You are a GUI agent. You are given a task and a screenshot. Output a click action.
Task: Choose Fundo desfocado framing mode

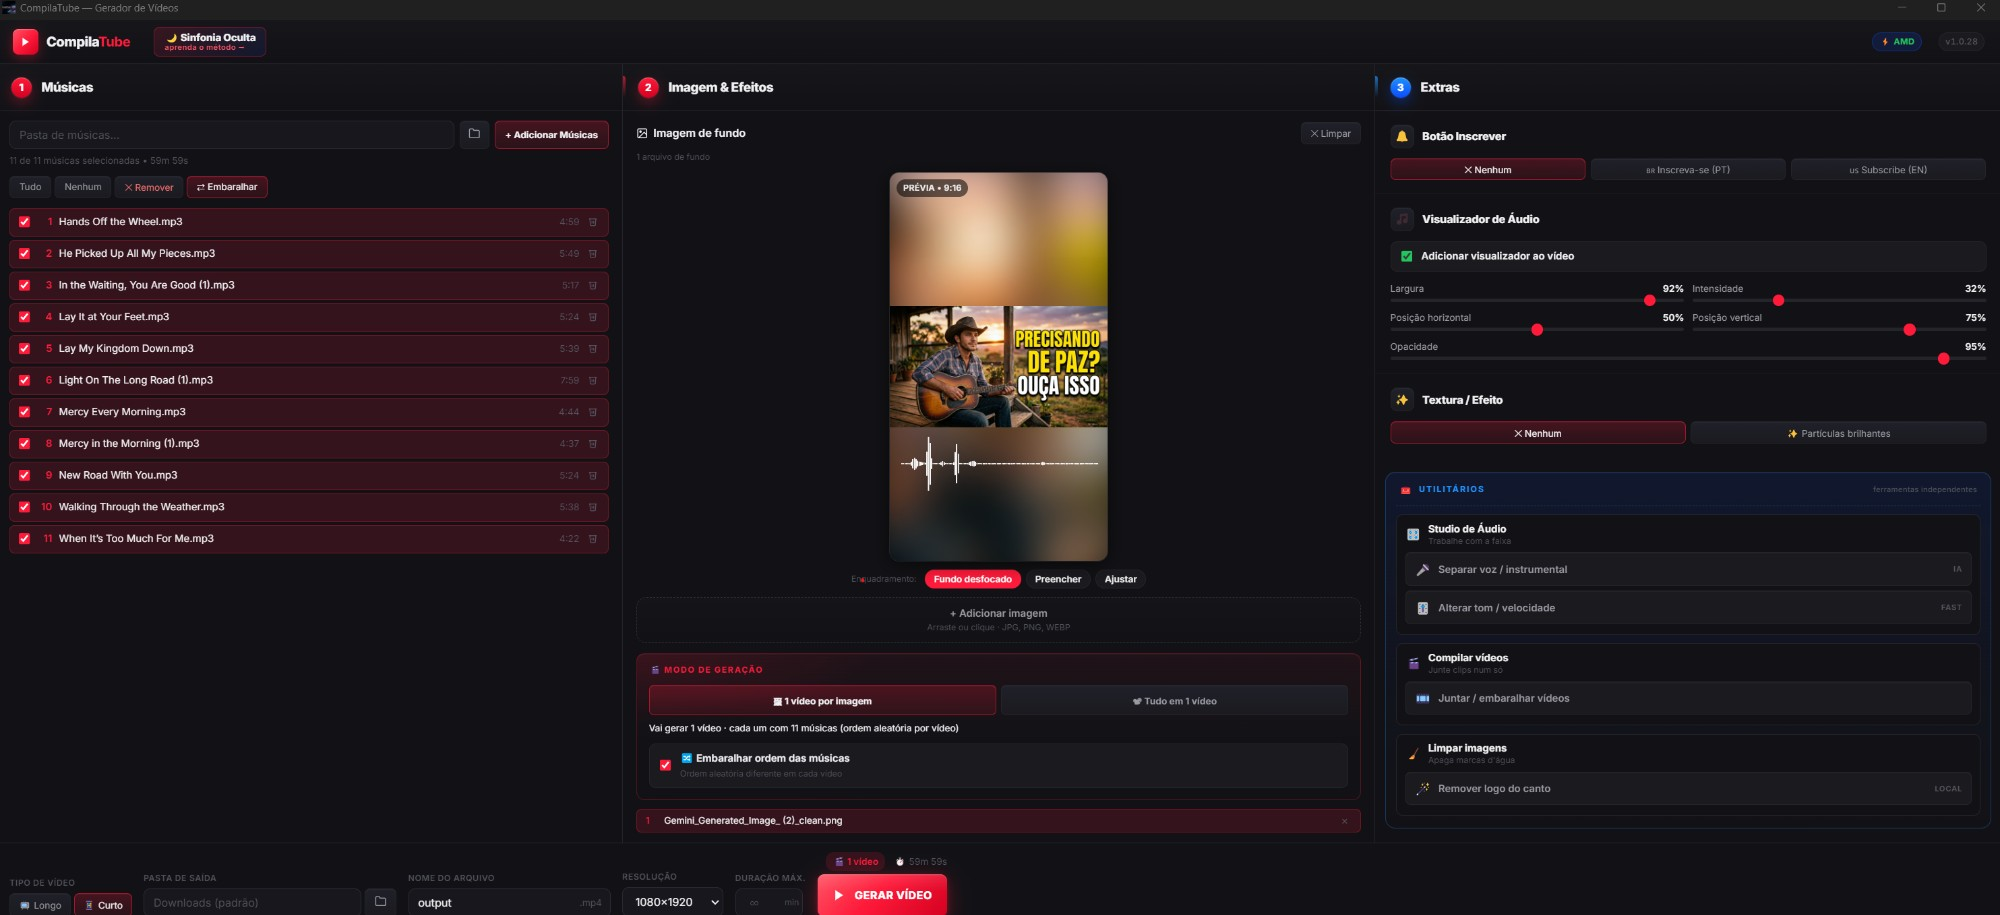972,579
